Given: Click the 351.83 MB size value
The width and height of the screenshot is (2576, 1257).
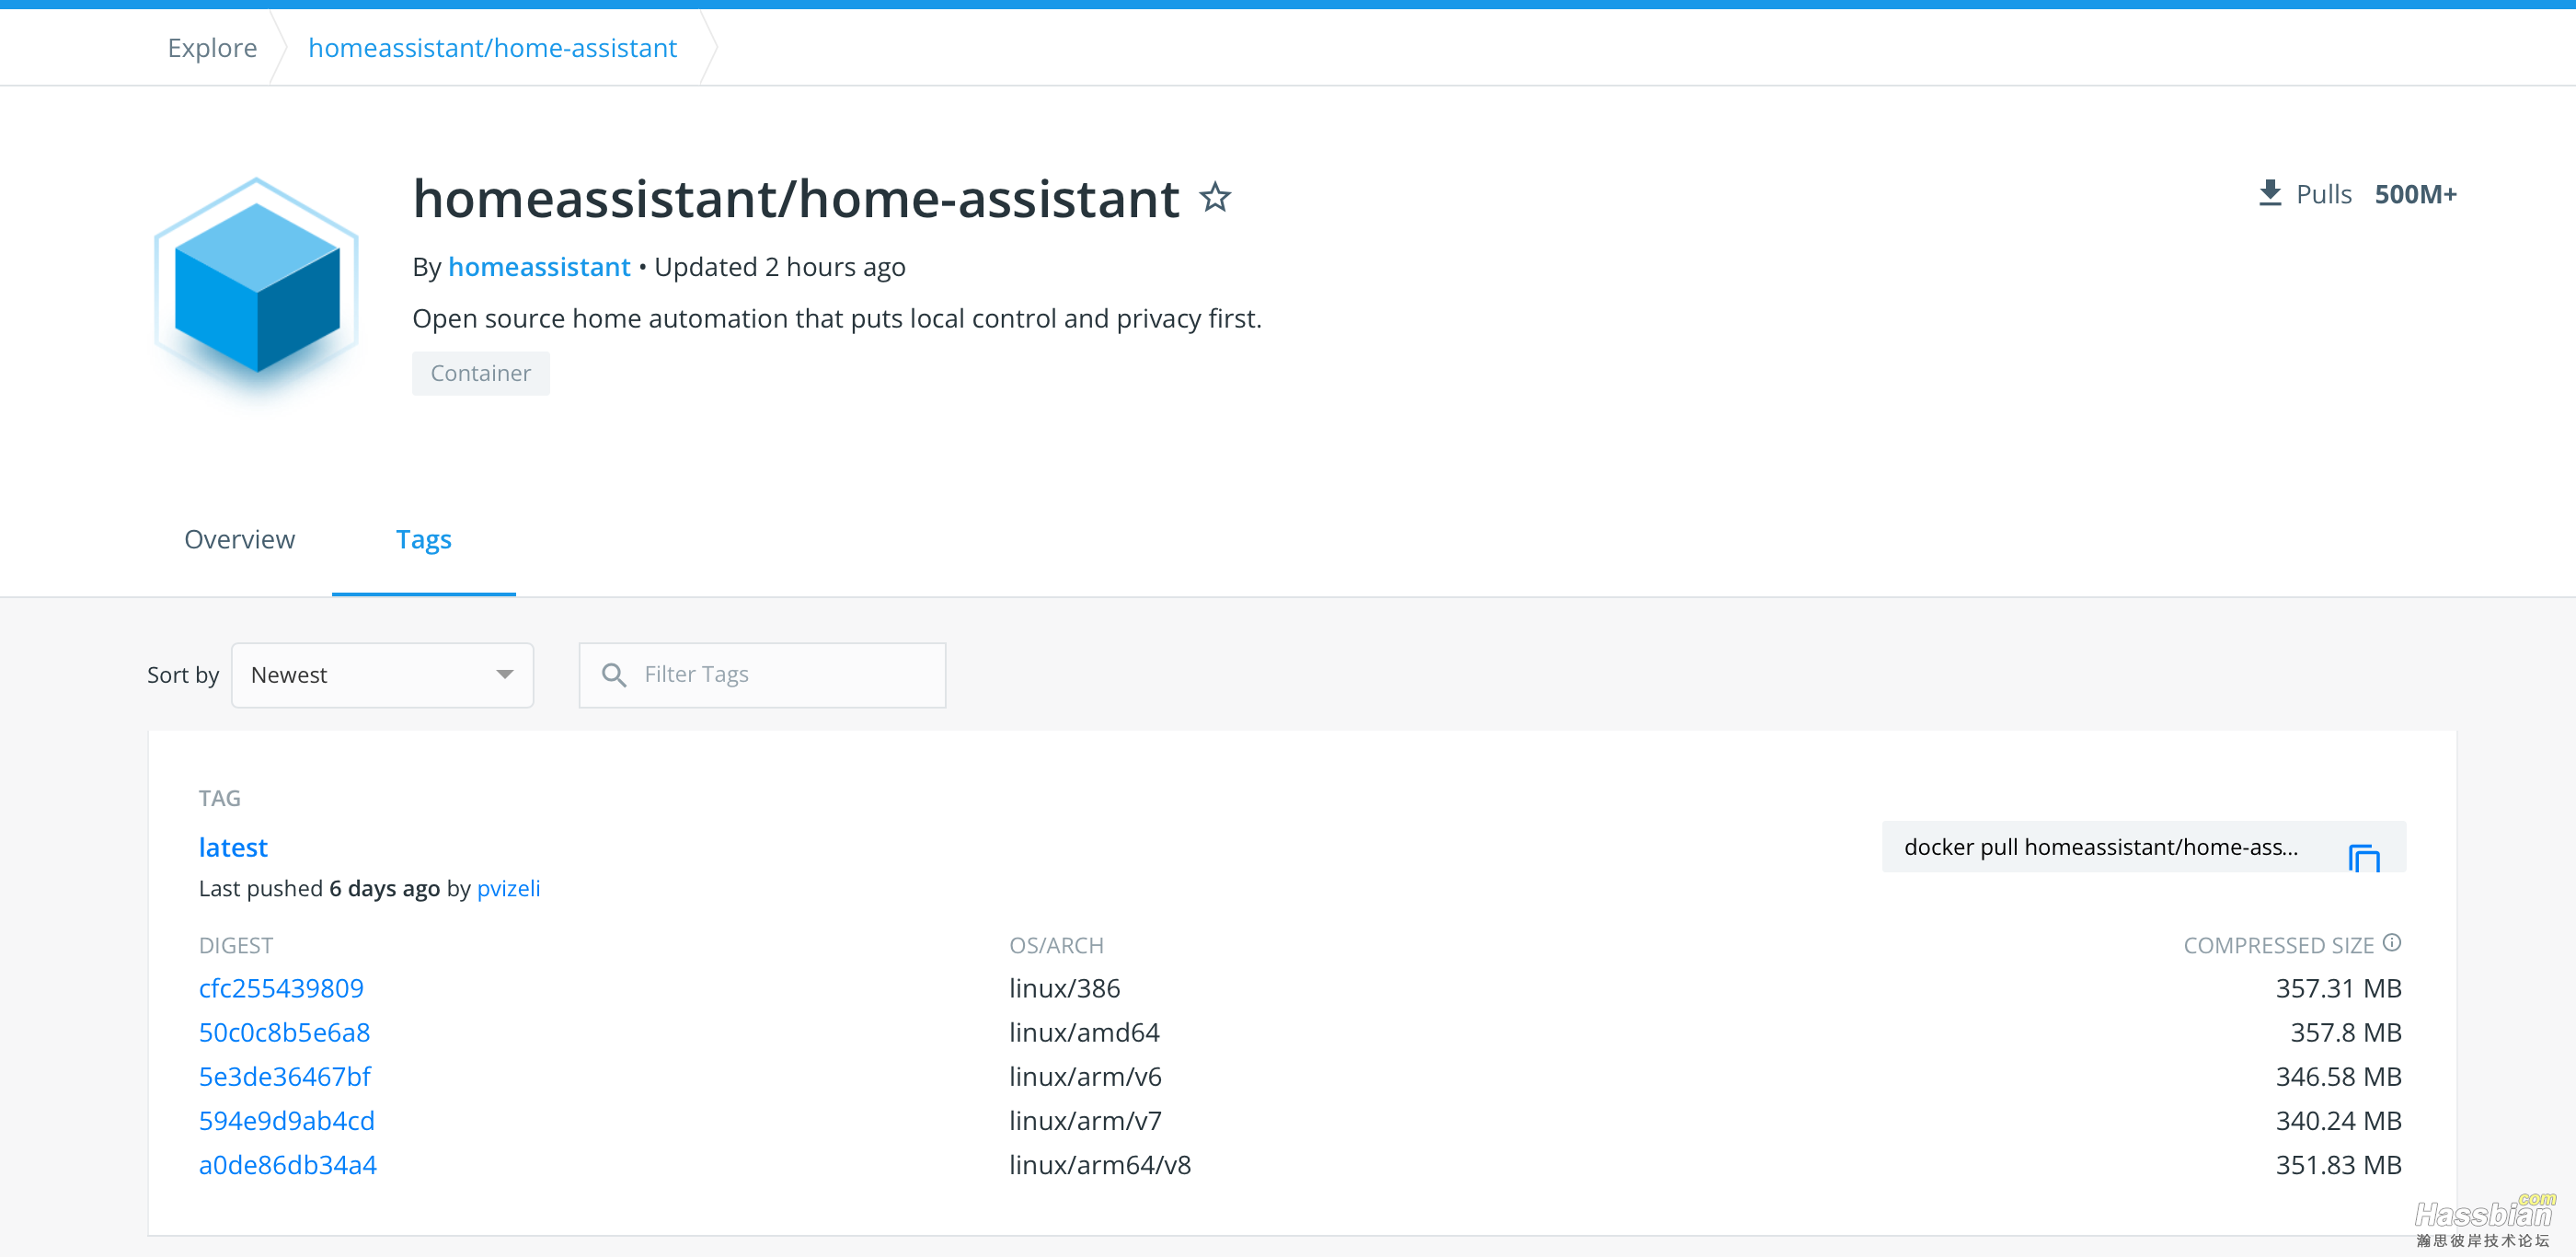Looking at the screenshot, I should (x=2338, y=1164).
